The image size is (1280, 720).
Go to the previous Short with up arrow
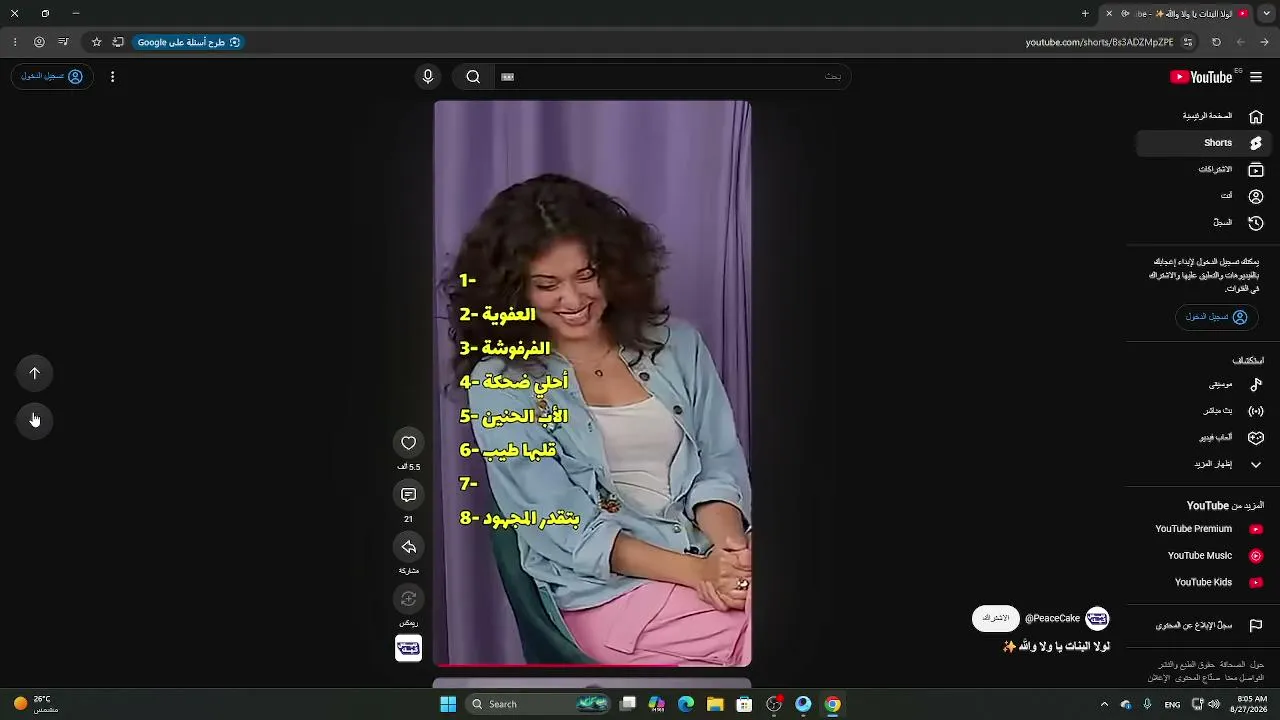(35, 373)
